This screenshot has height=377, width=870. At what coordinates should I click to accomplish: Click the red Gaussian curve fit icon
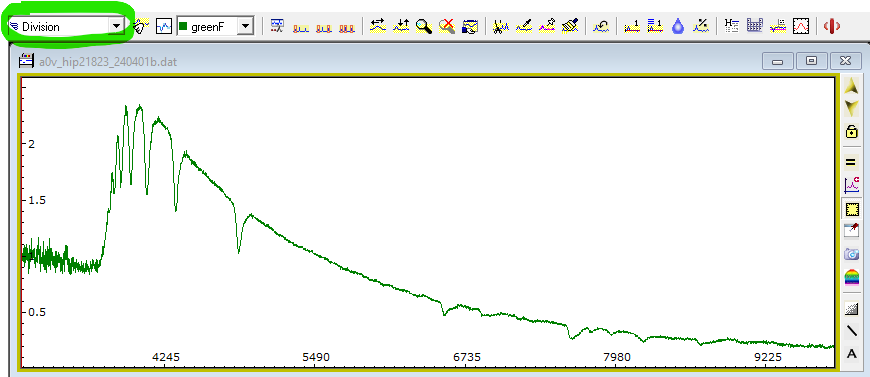[x=800, y=26]
